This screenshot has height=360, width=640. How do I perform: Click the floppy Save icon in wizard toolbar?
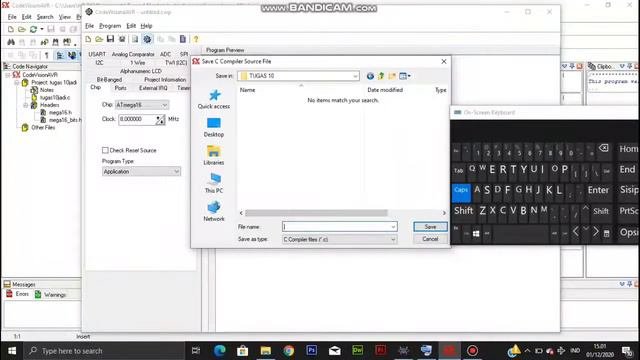coord(110,39)
